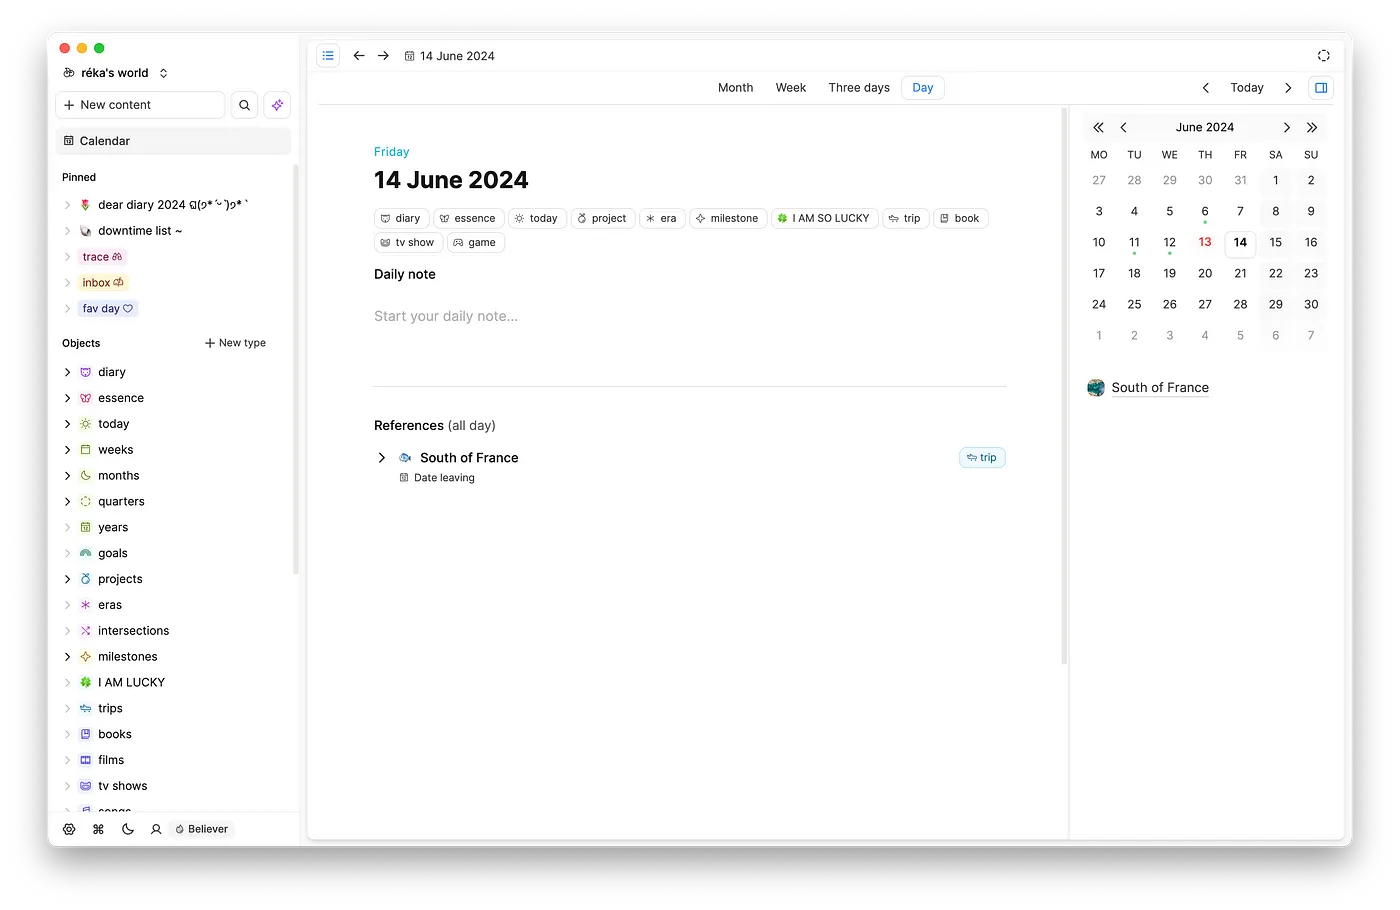Go to next day in calendar header
Image resolution: width=1400 pixels, height=910 pixels.
1288,88
